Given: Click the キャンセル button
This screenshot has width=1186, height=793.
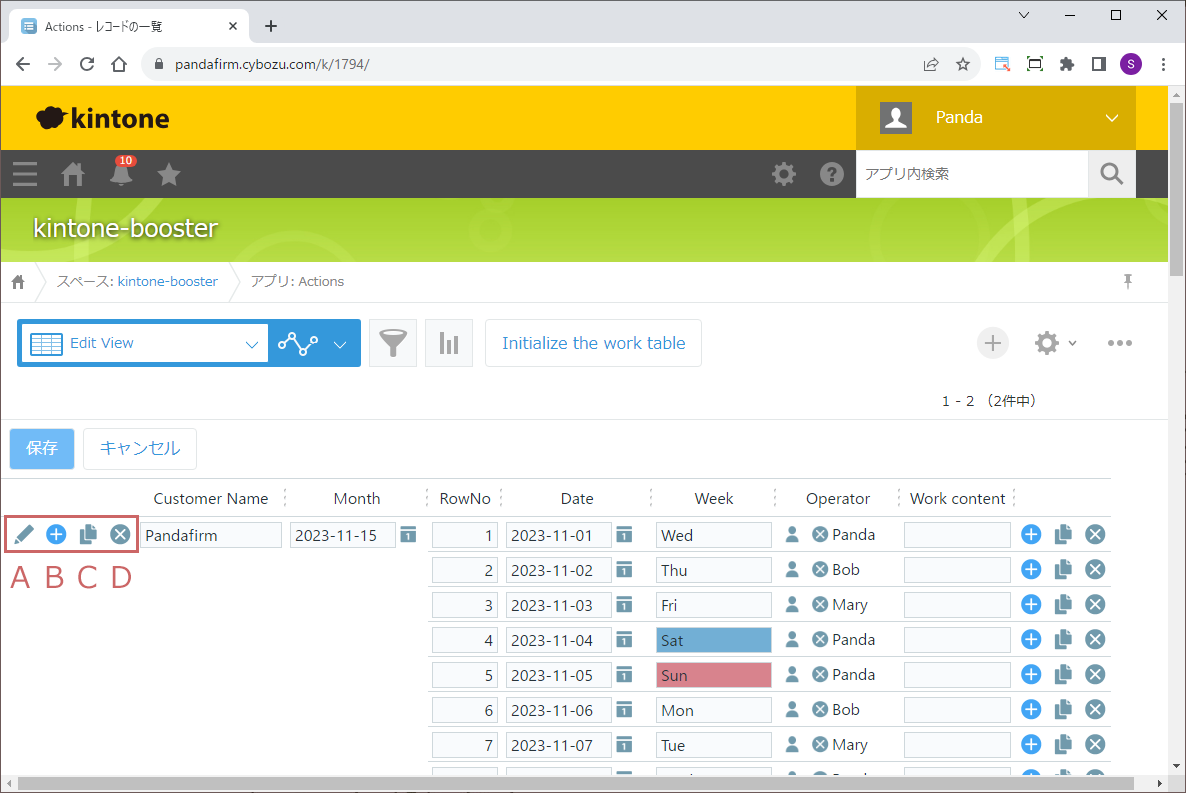Looking at the screenshot, I should tap(140, 449).
